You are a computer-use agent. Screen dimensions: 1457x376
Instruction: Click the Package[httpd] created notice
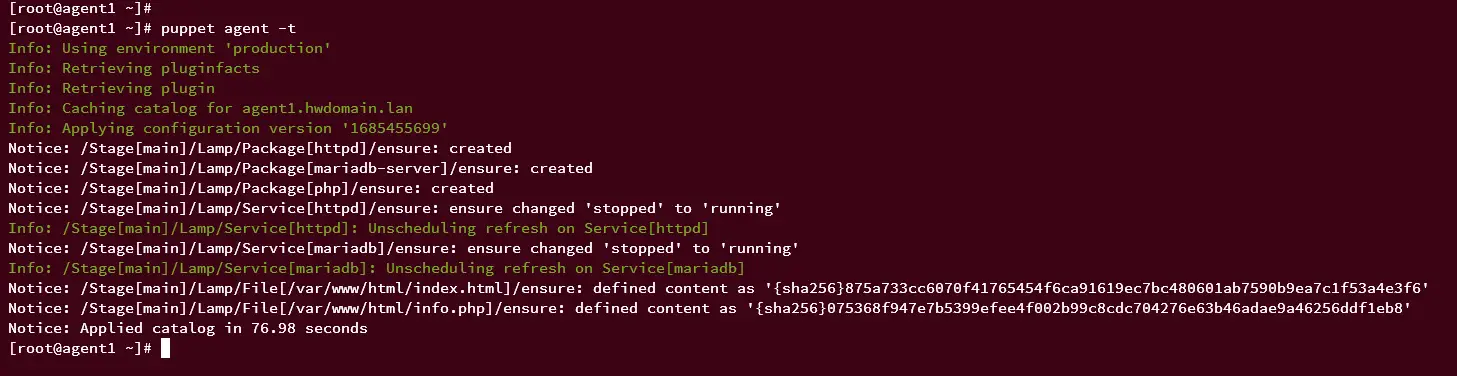click(x=260, y=148)
